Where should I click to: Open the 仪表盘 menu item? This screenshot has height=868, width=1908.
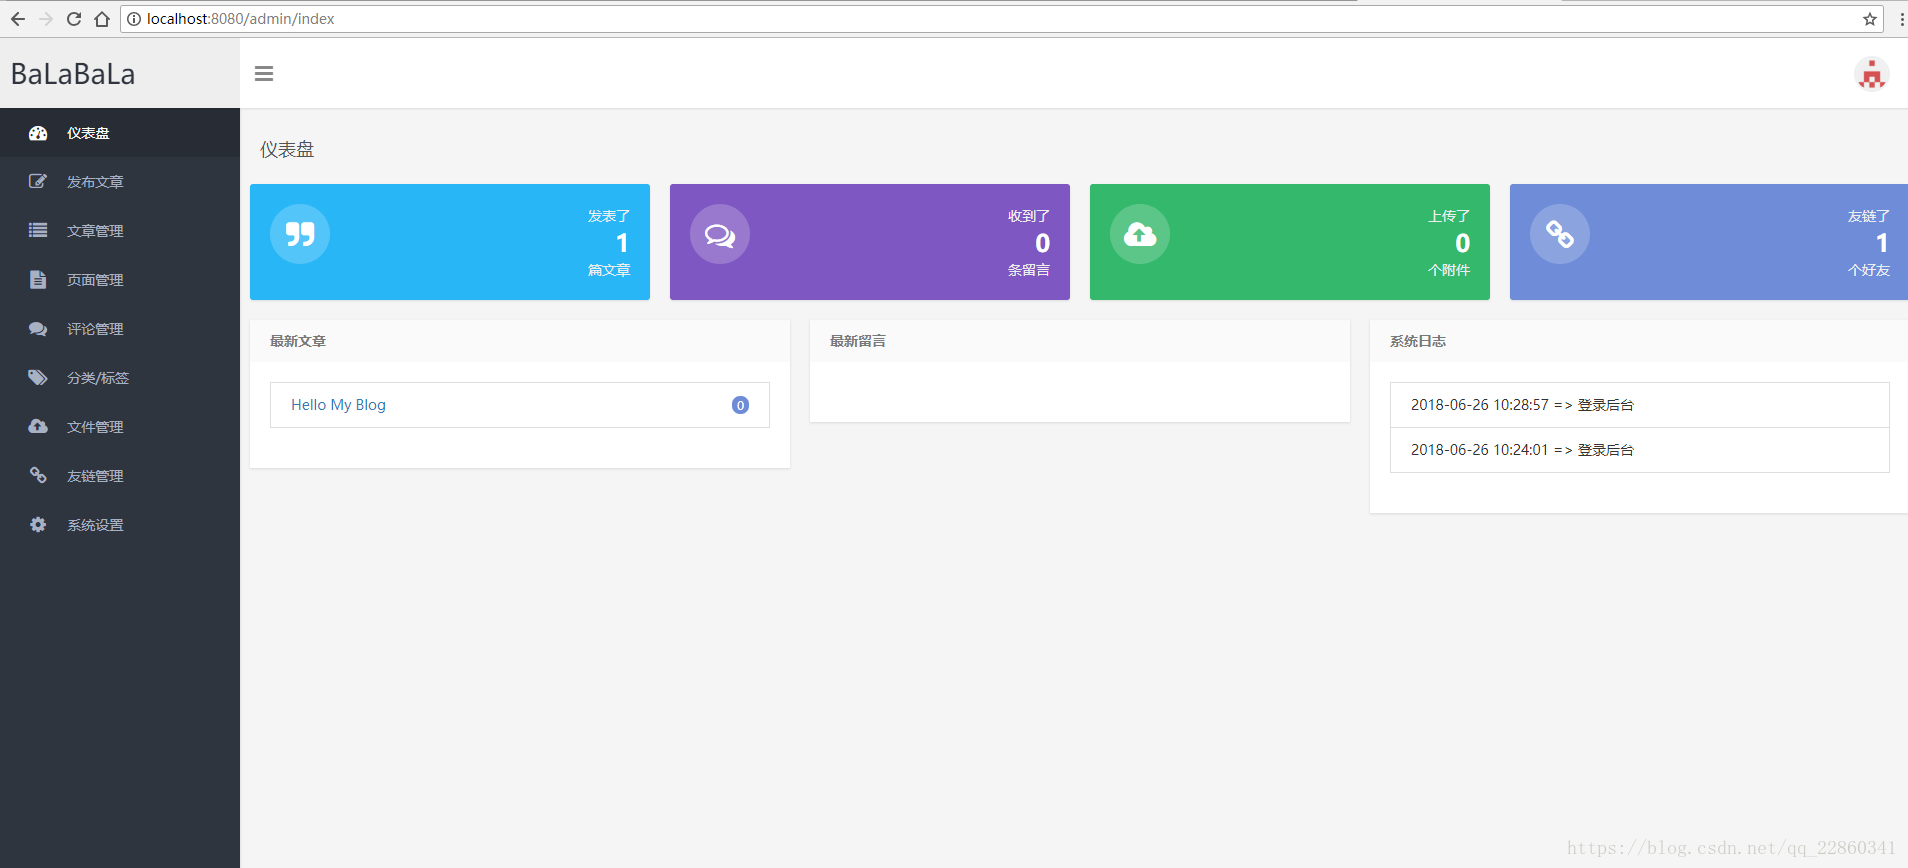[x=120, y=133]
